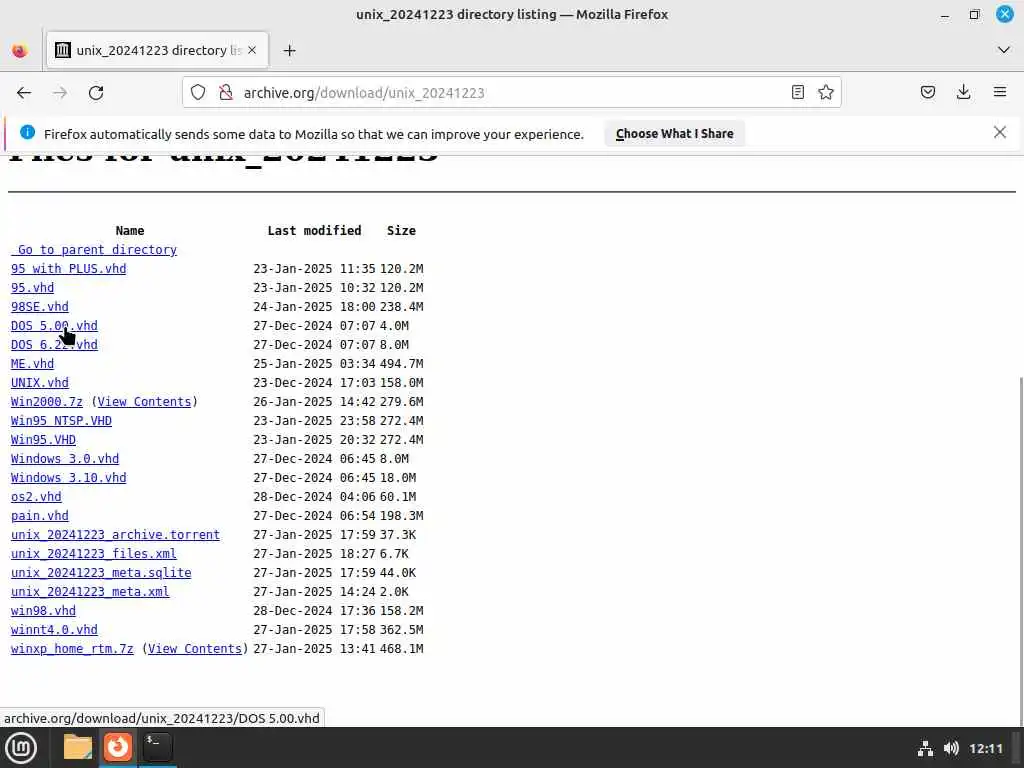Image resolution: width=1024 pixels, height=768 pixels.
Task: Expand the list all tabs chevron
Action: 1004,50
